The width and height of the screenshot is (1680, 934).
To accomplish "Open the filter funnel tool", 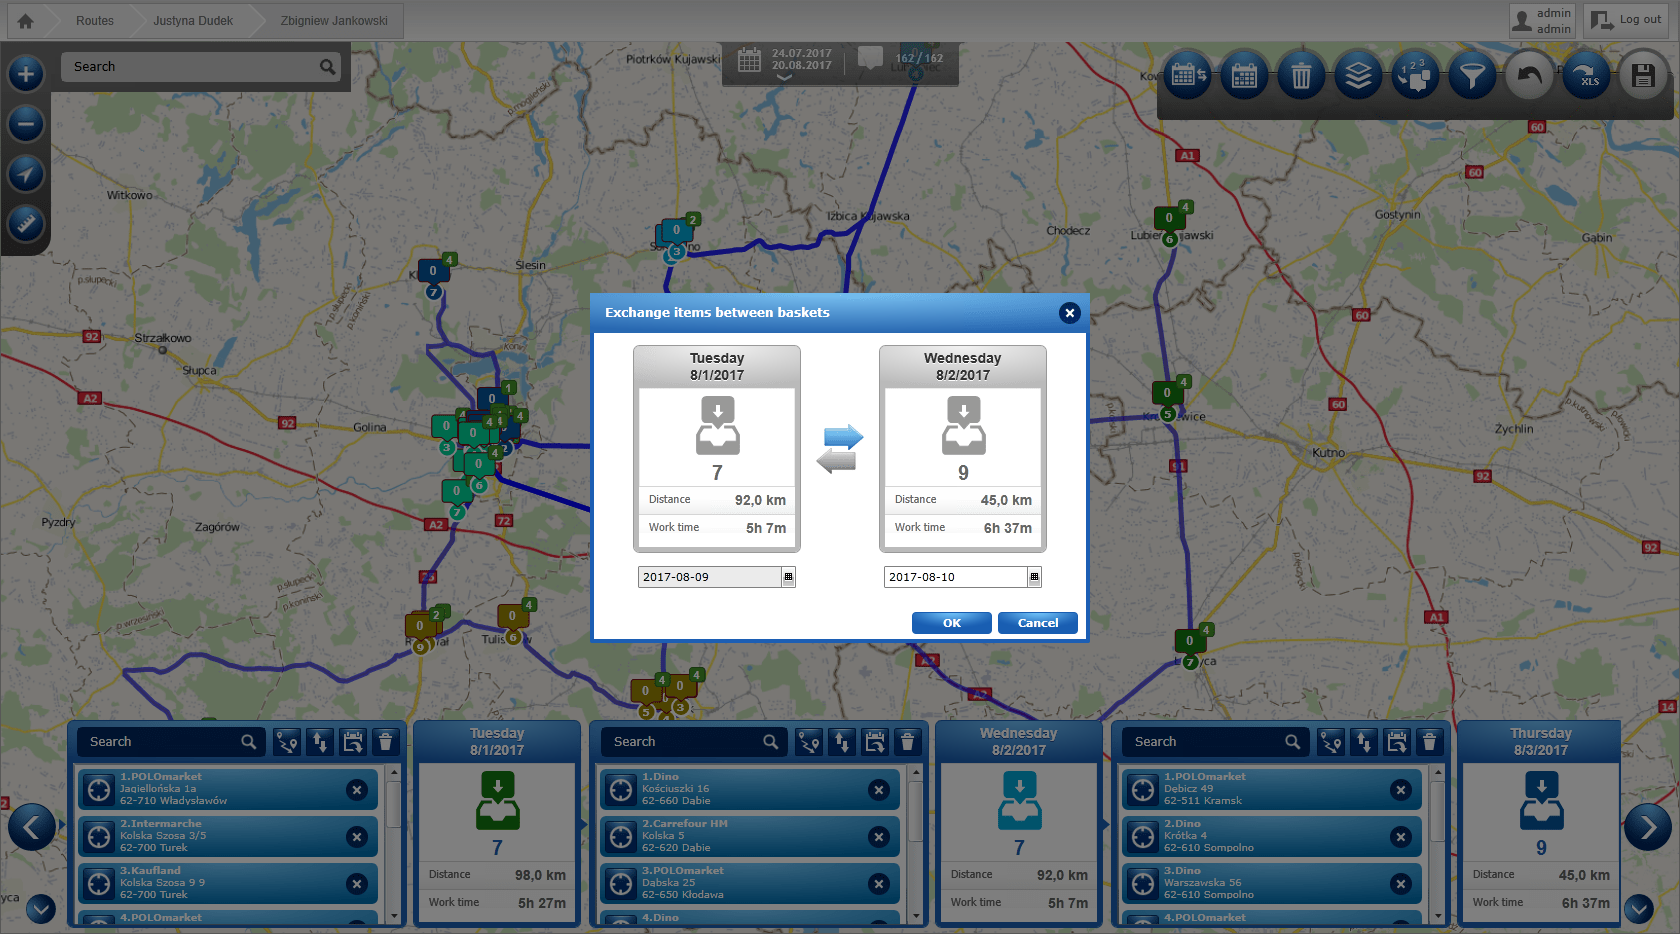I will [1471, 75].
